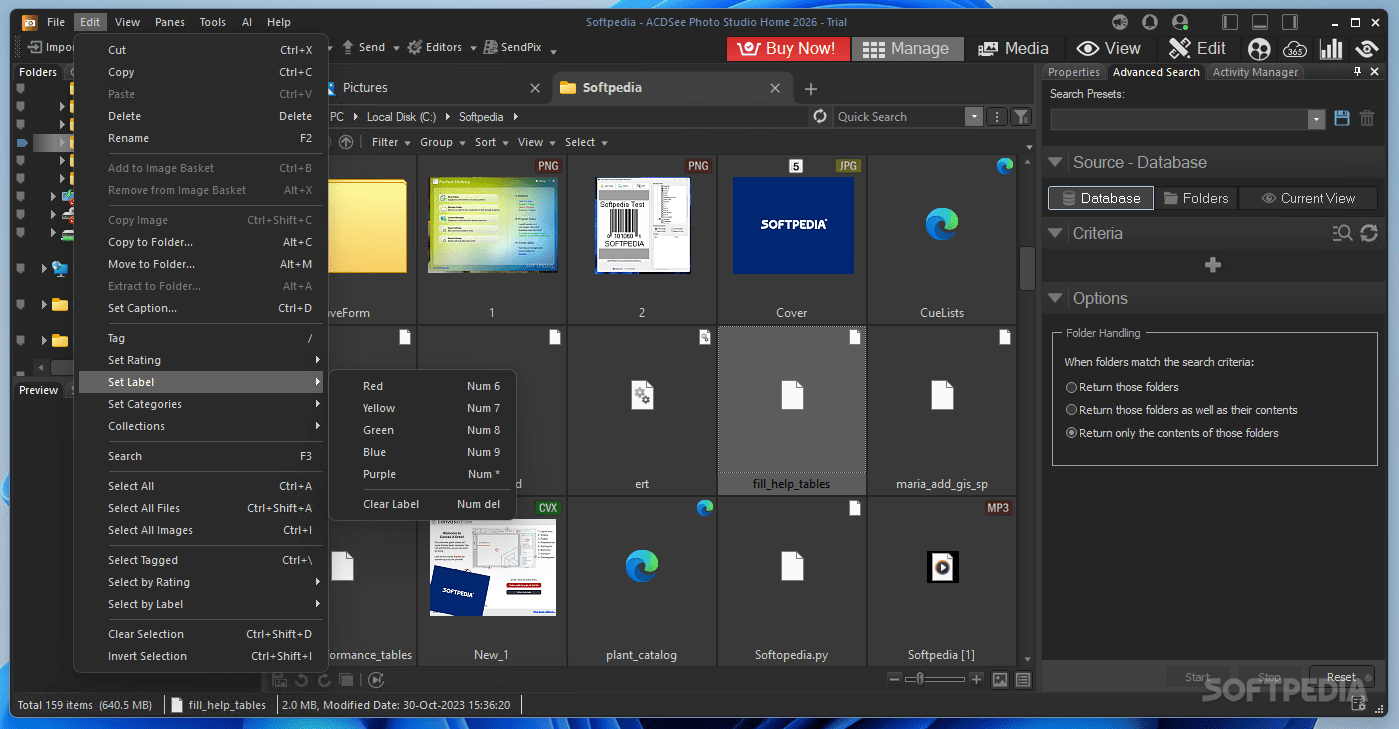Click the Buy Now button
This screenshot has width=1399, height=729.
point(787,48)
